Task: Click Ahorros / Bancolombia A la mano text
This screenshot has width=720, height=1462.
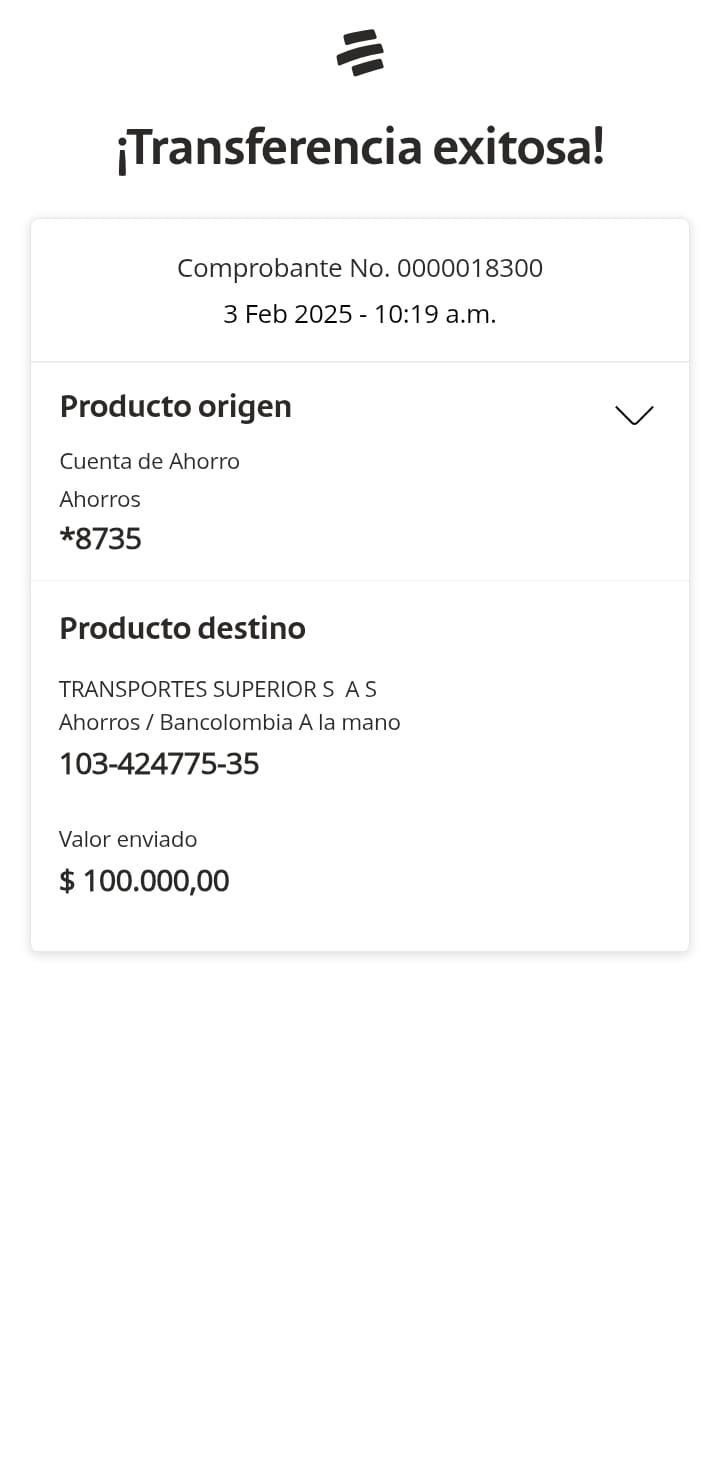Action: pos(230,722)
